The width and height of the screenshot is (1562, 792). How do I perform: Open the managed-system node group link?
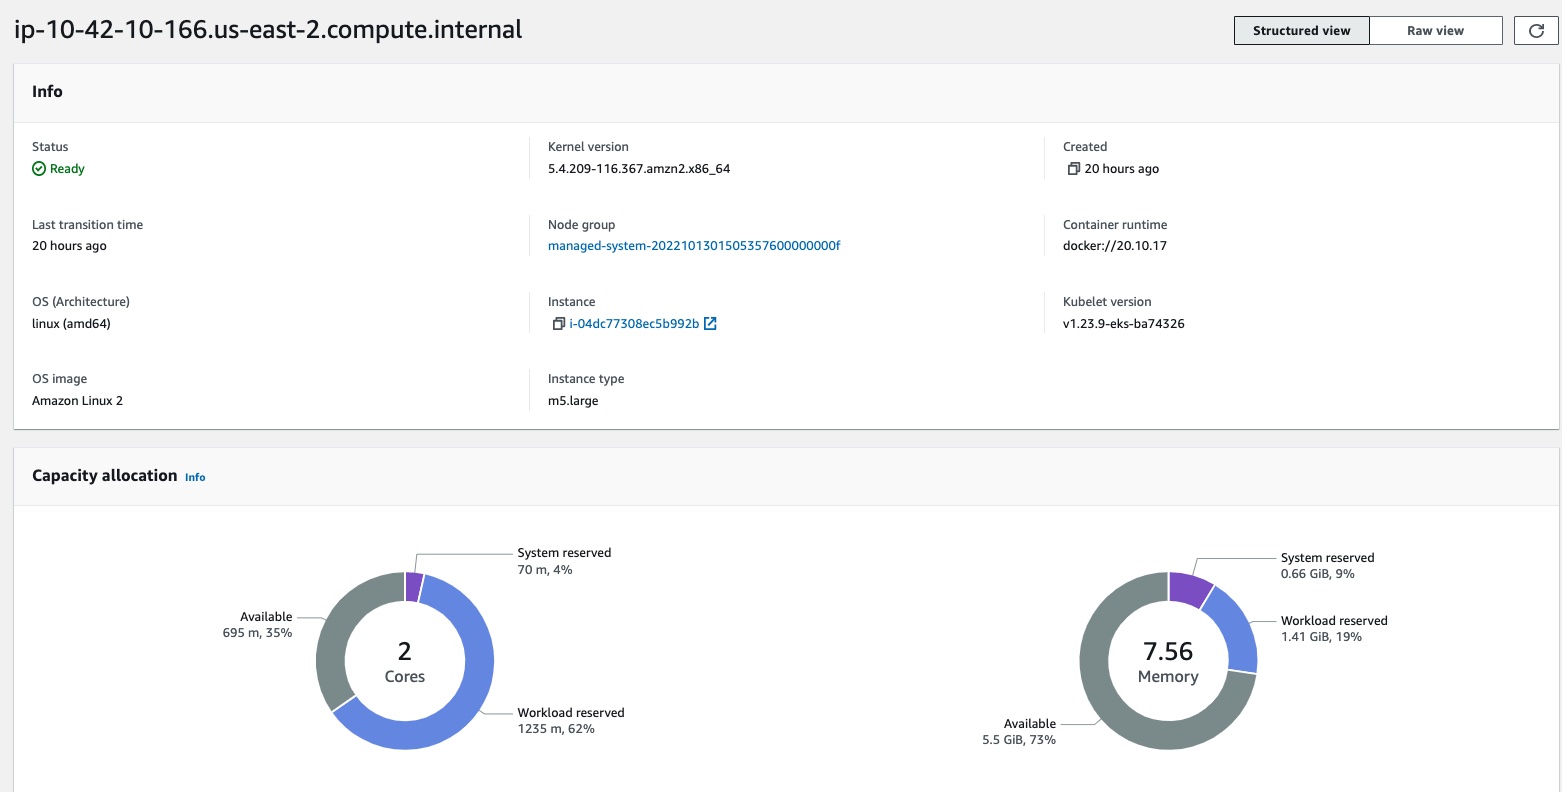pyautogui.click(x=693, y=246)
